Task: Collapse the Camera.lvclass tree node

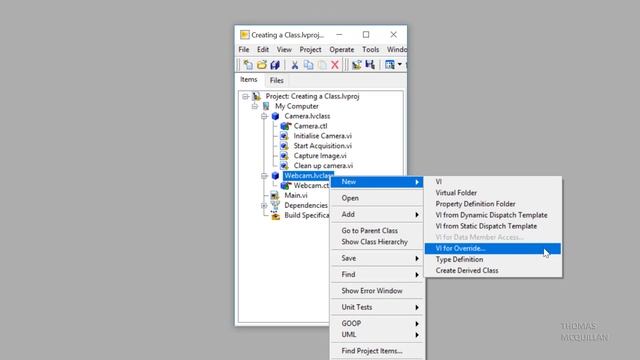Action: (x=264, y=116)
